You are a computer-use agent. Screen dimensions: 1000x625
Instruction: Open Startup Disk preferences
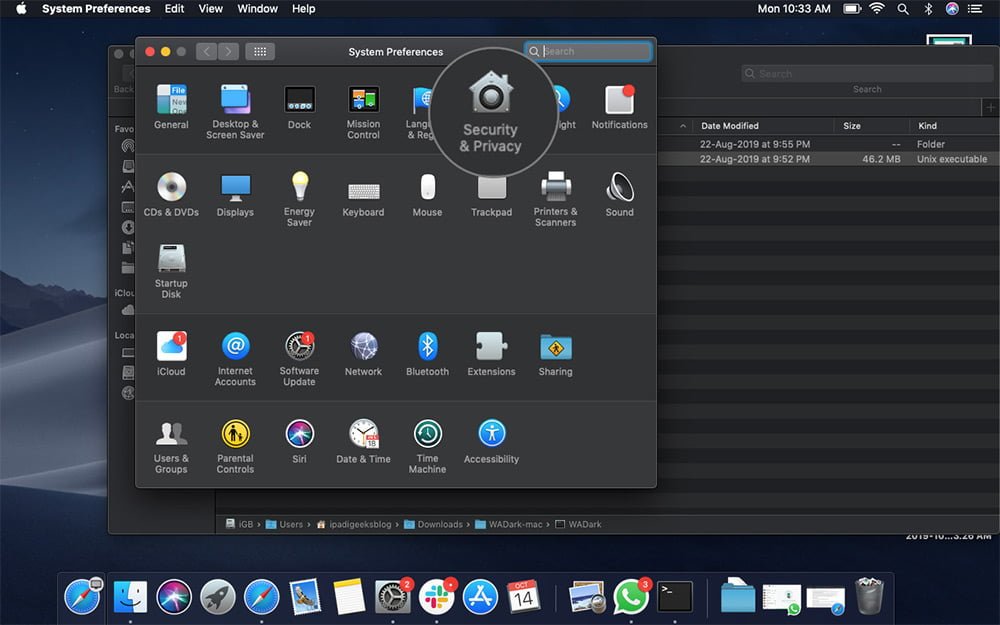coord(171,270)
